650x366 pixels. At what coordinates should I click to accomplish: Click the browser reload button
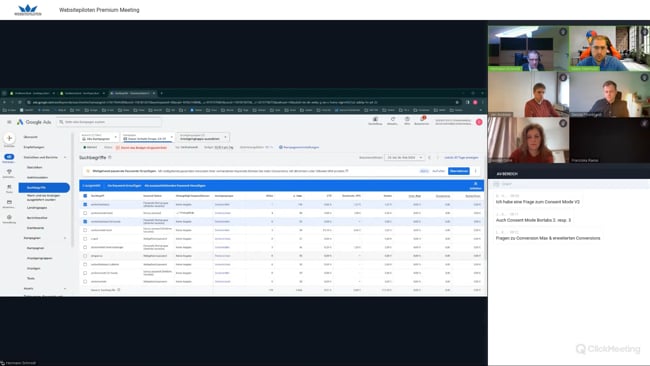(x=21, y=102)
